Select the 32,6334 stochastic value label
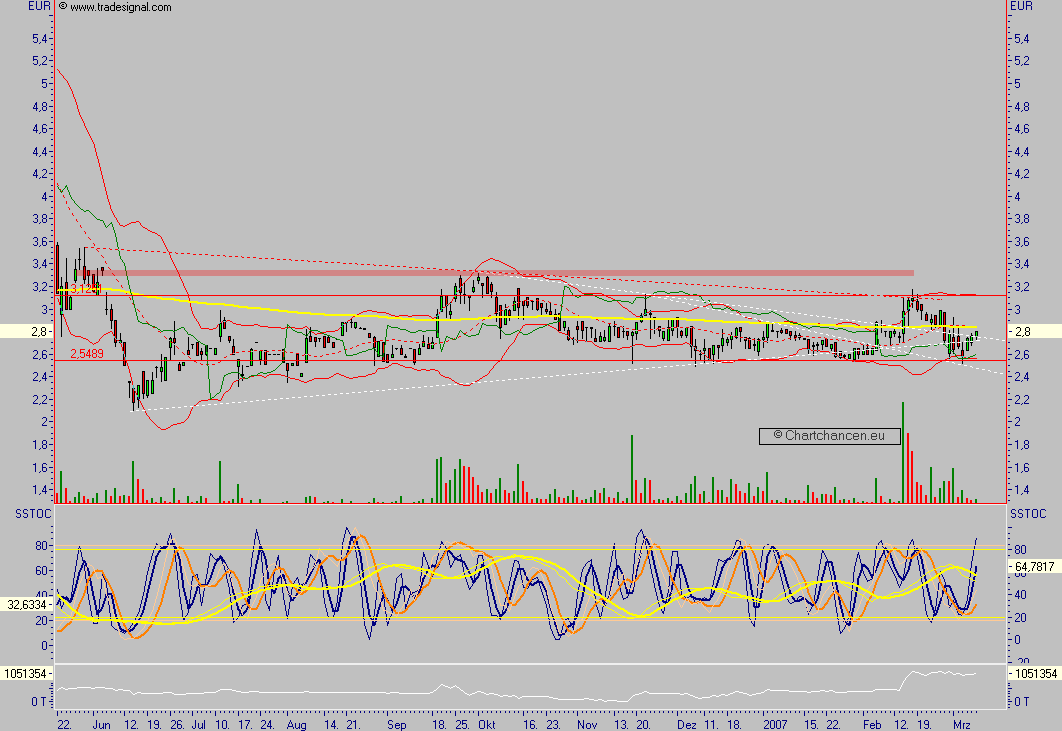Screen dimensions: 1062x731 click(26, 604)
